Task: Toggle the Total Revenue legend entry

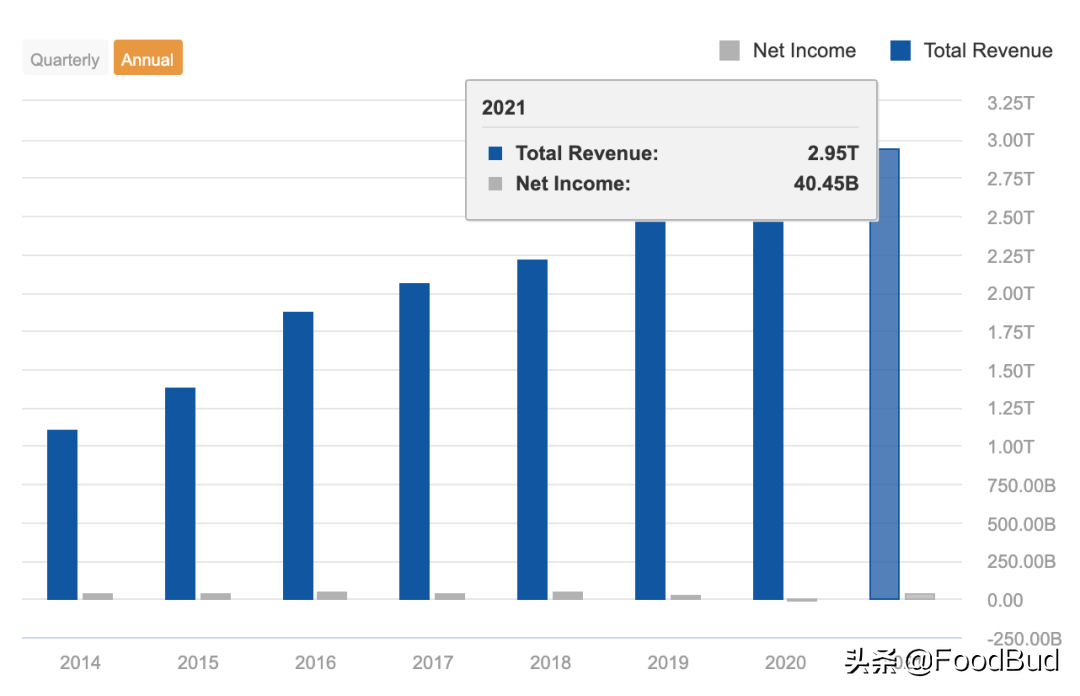Action: (971, 50)
